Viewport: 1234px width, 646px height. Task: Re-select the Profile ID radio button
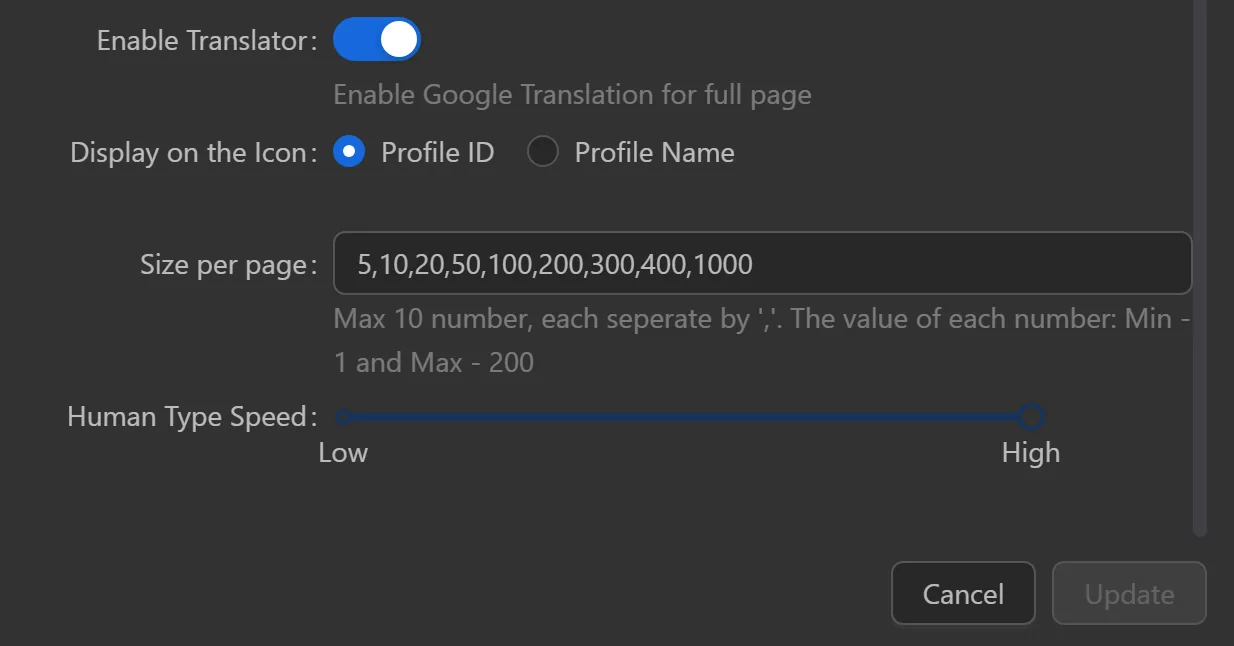pyautogui.click(x=350, y=151)
